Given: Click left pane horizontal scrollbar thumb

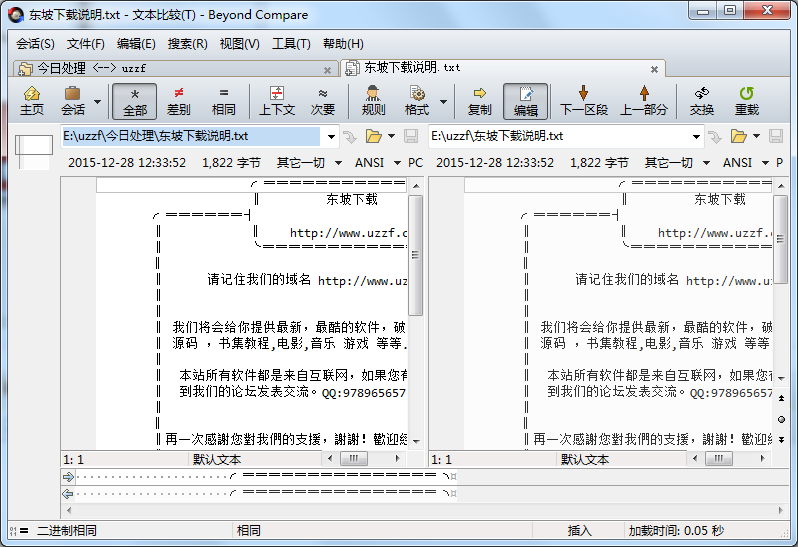Looking at the screenshot, I should (x=354, y=458).
